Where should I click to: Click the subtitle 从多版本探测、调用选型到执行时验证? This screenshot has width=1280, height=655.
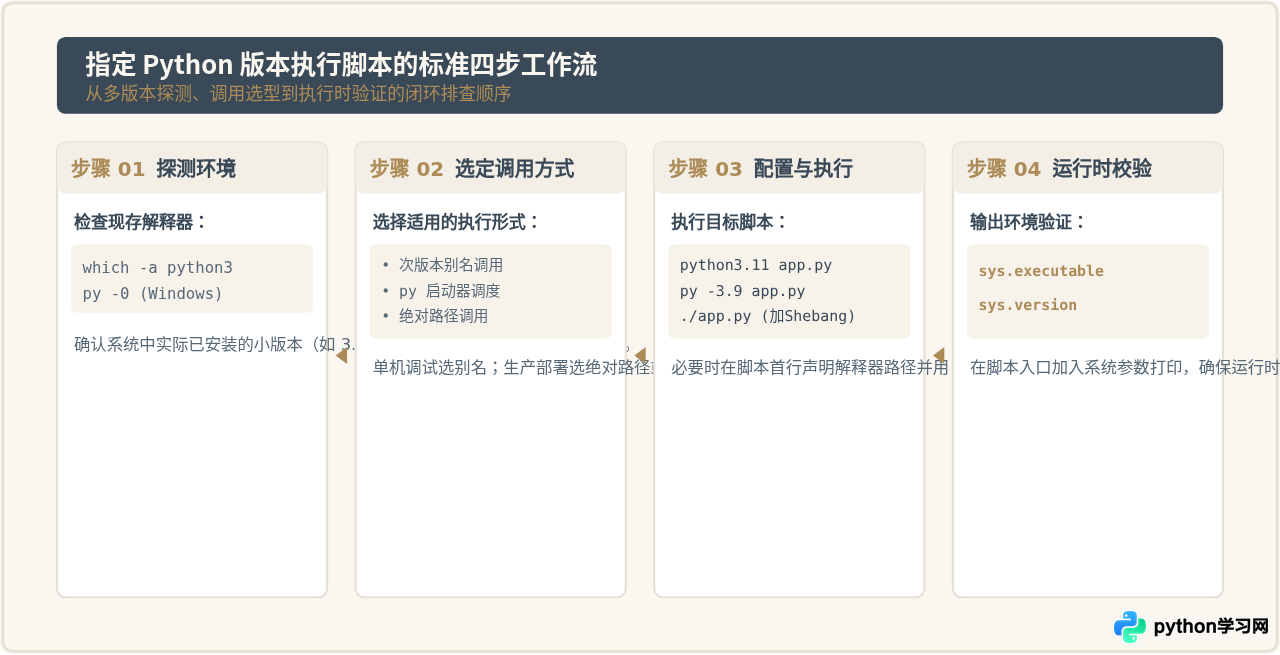[298, 94]
